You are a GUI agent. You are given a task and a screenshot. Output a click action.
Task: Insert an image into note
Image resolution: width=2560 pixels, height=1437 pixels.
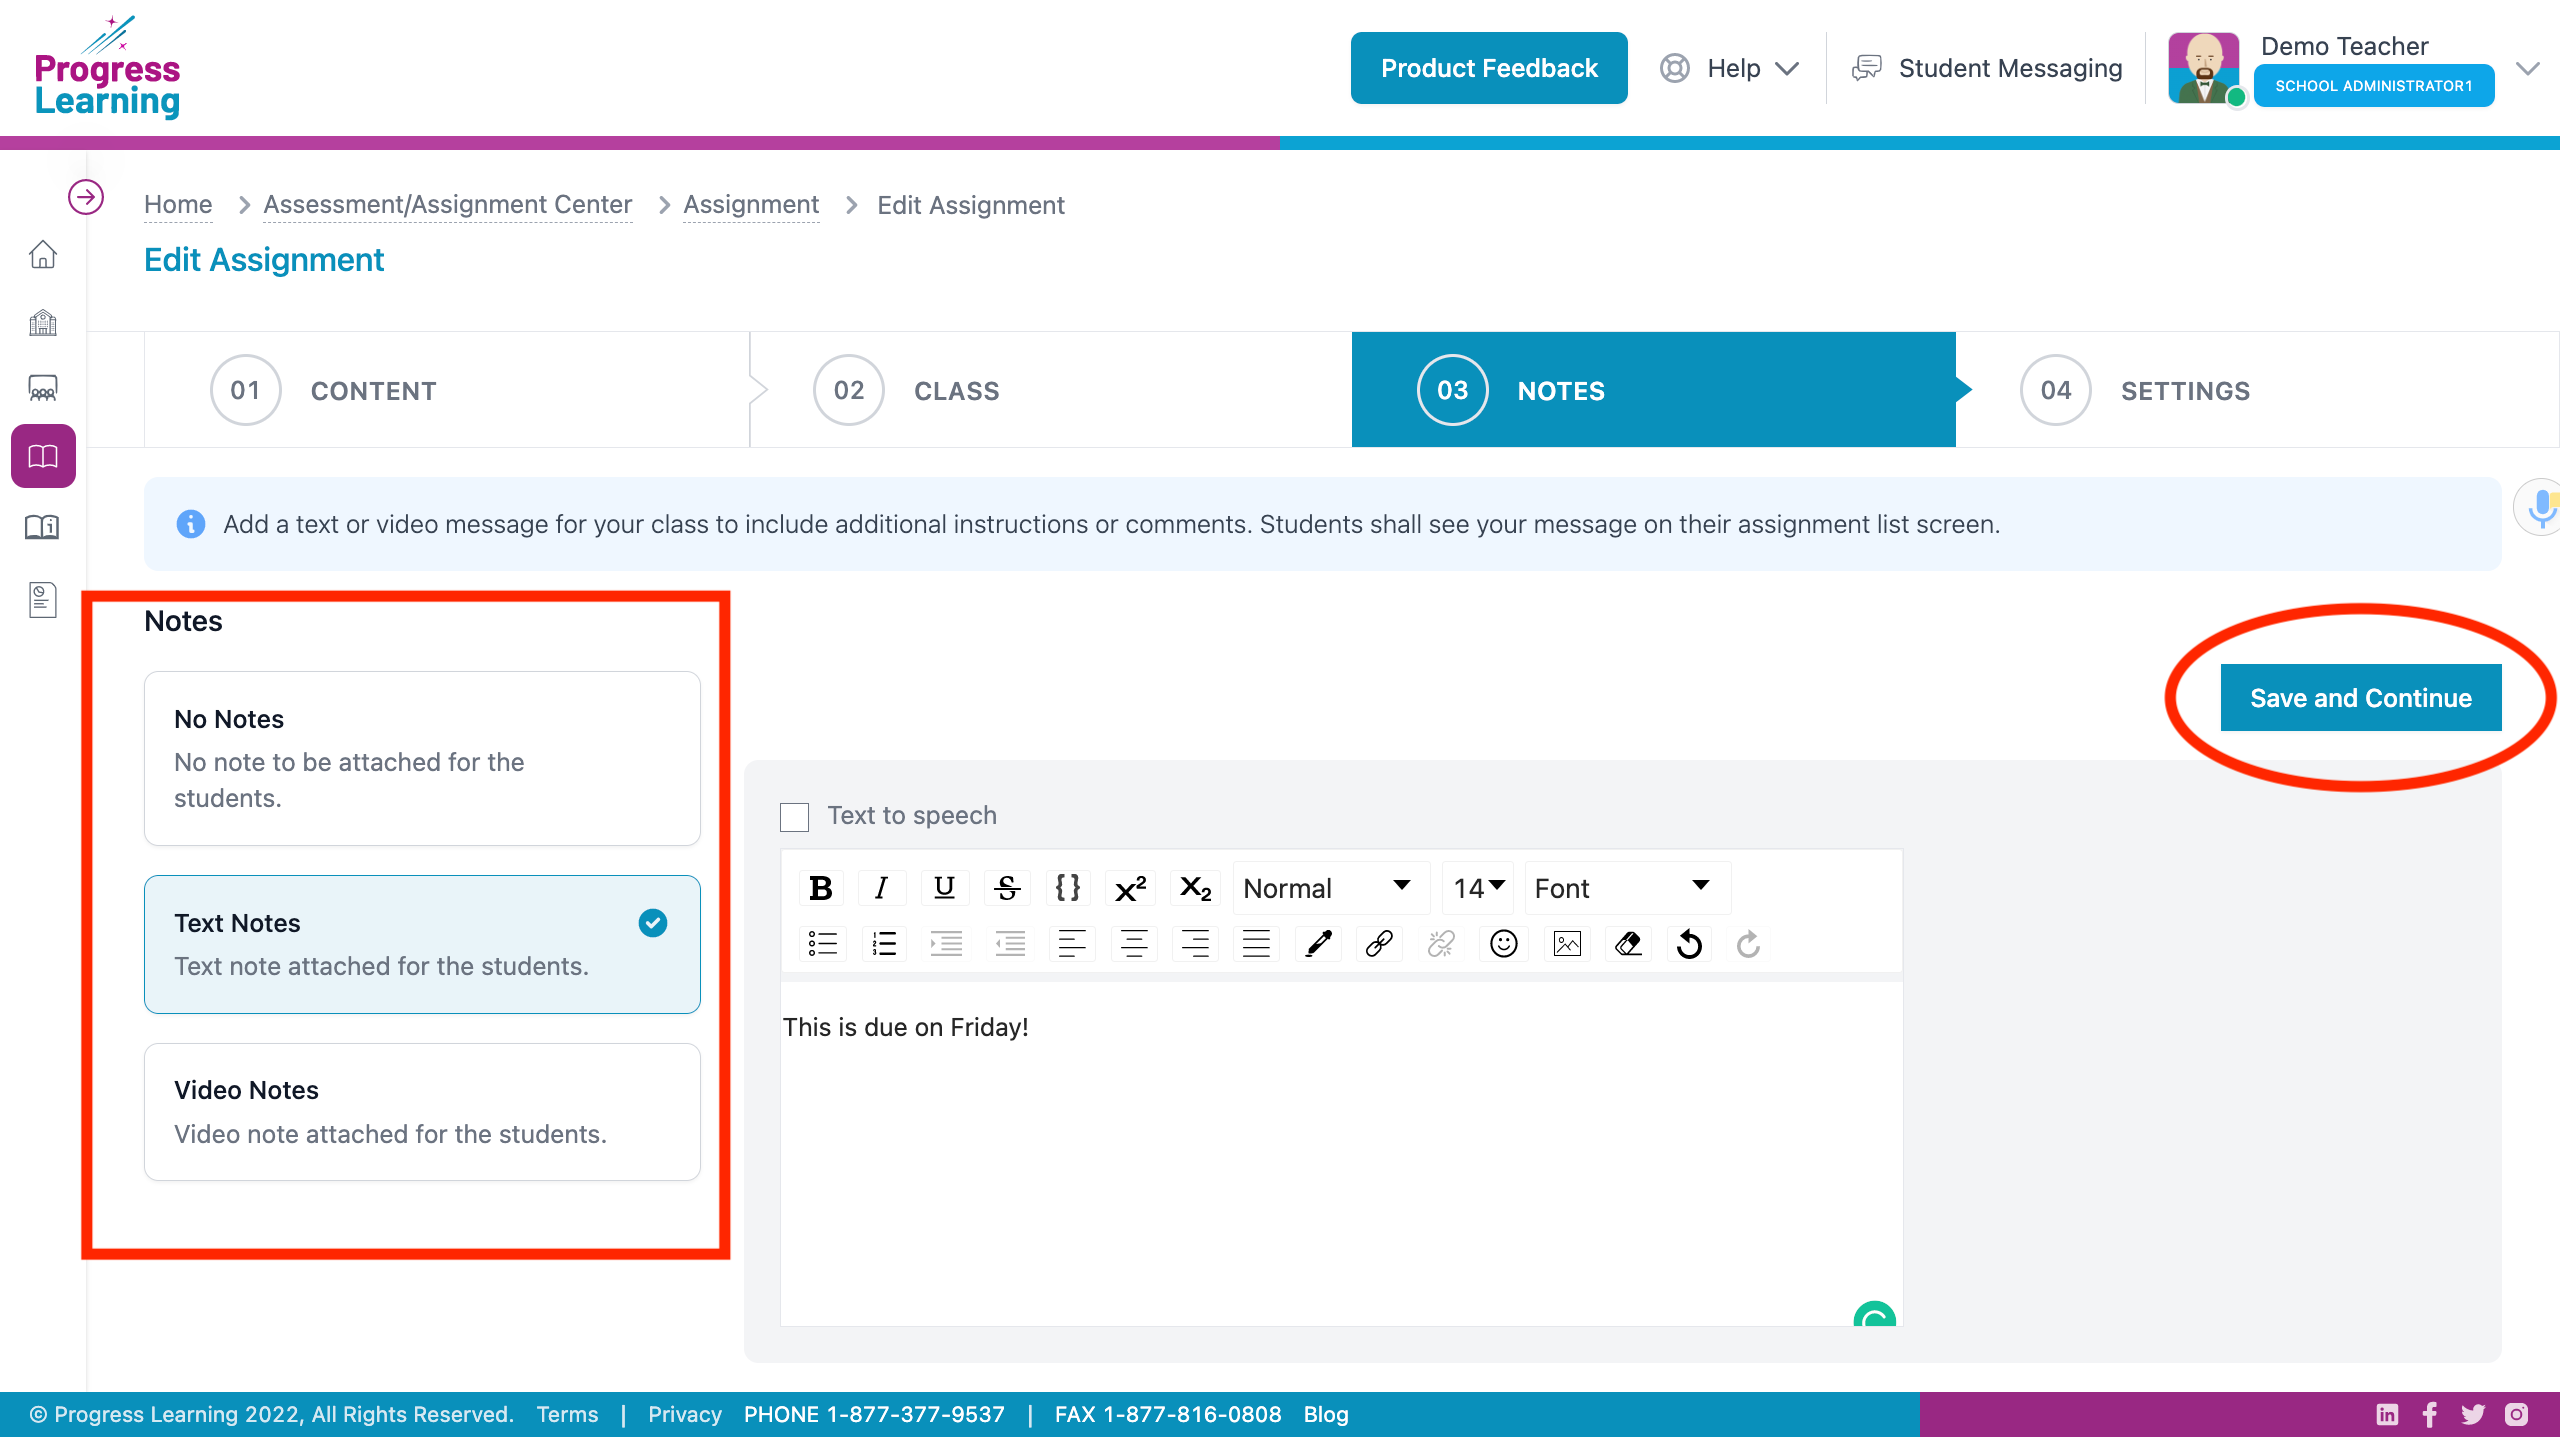tap(1567, 943)
